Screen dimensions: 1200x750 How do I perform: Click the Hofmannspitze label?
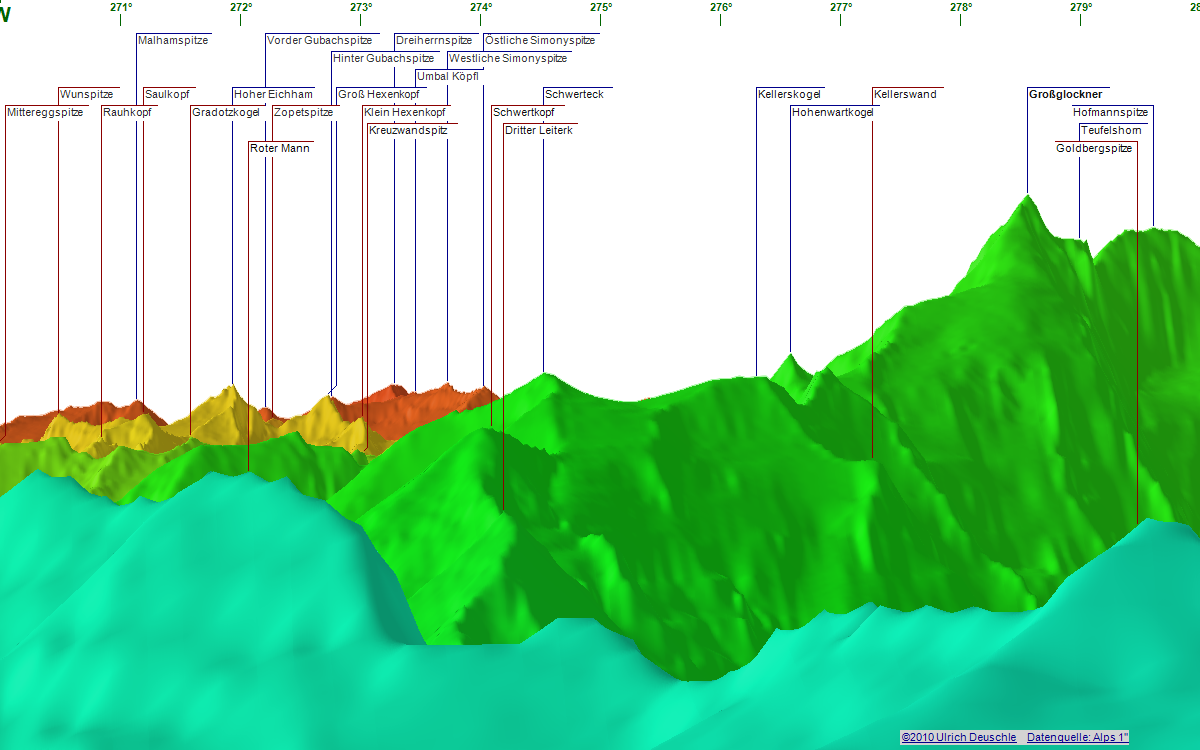1111,112
